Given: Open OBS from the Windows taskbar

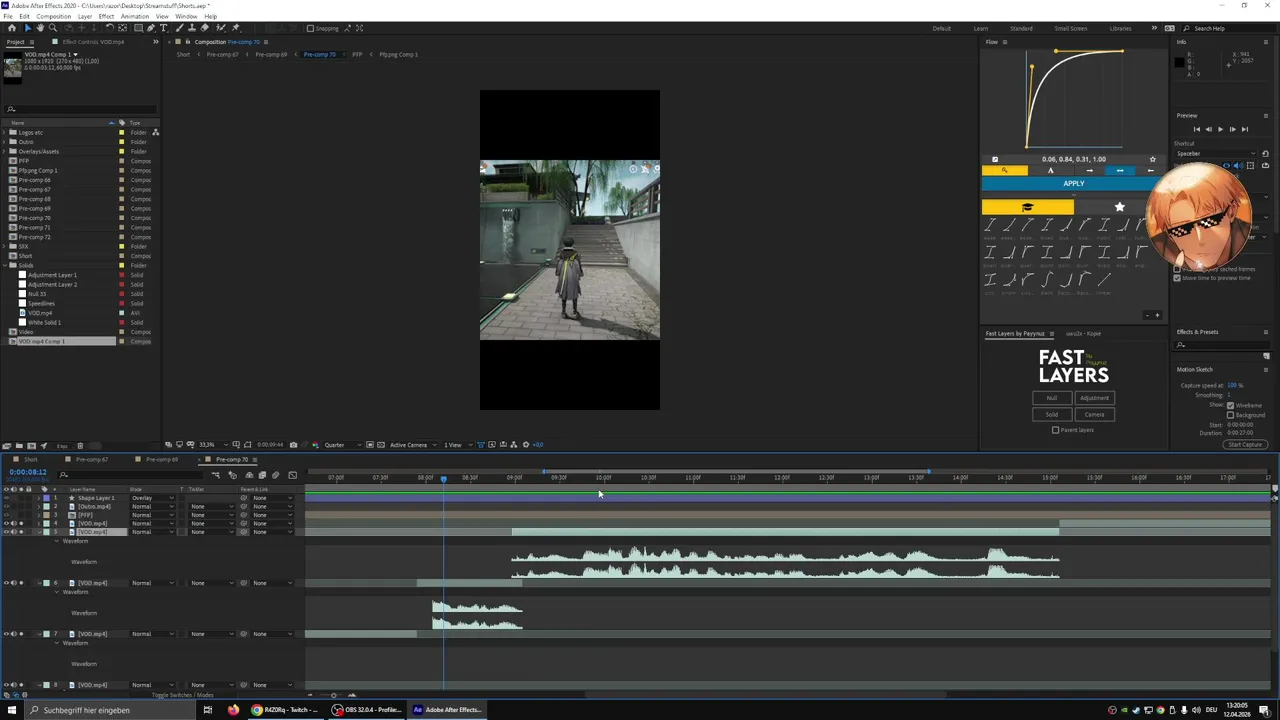Looking at the screenshot, I should coord(366,710).
